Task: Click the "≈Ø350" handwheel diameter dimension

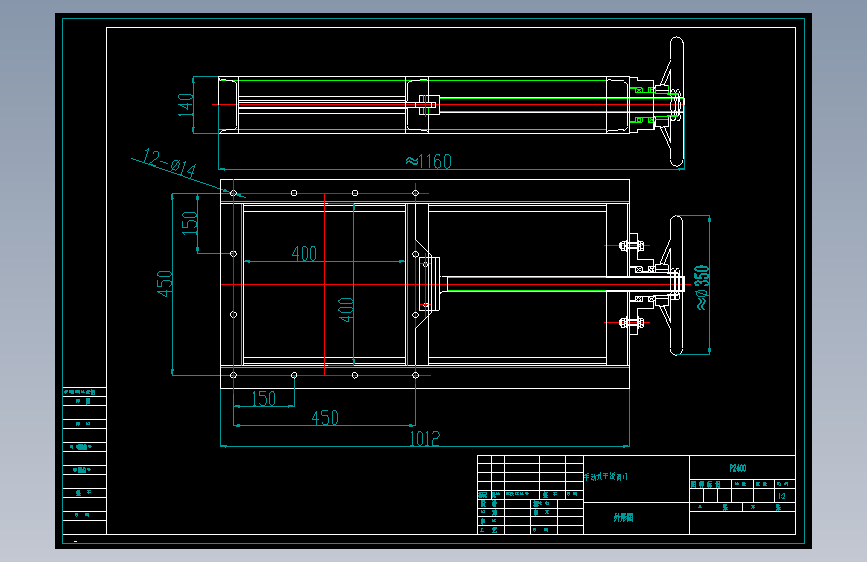Action: pos(702,288)
